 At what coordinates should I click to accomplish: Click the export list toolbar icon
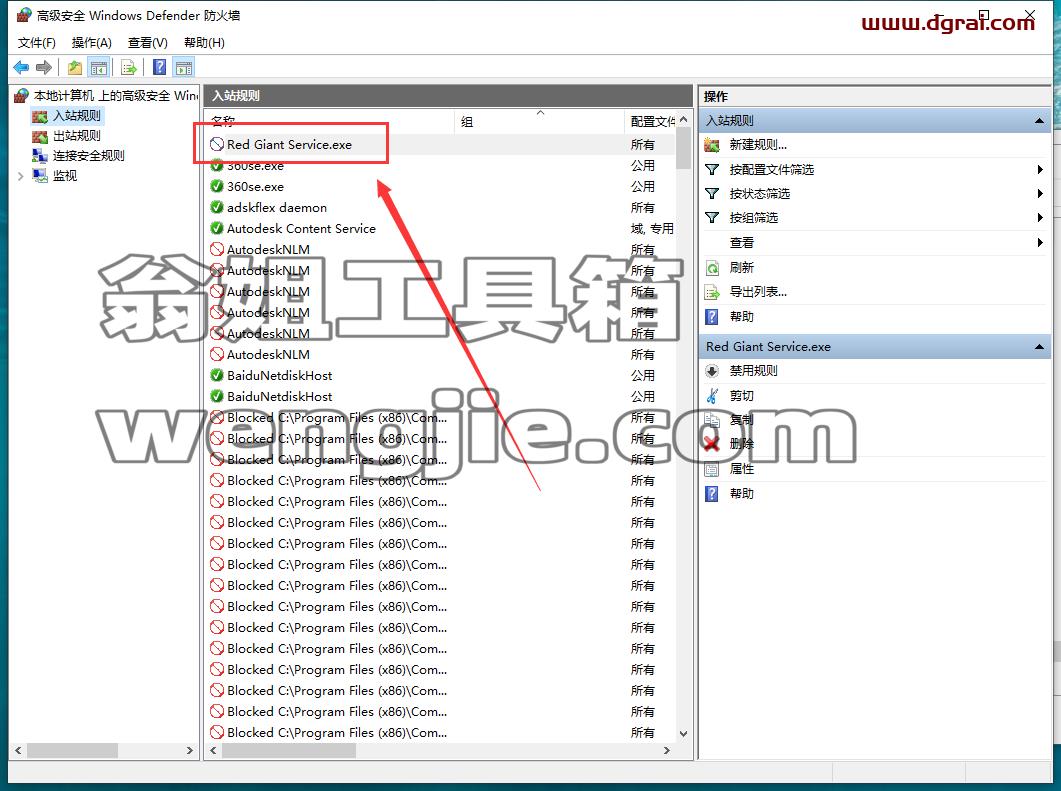click(x=128, y=68)
